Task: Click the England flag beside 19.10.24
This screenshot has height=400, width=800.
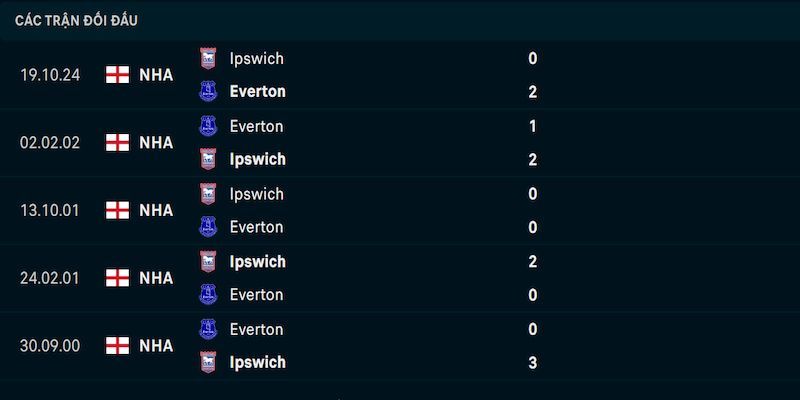Action: pyautogui.click(x=117, y=74)
